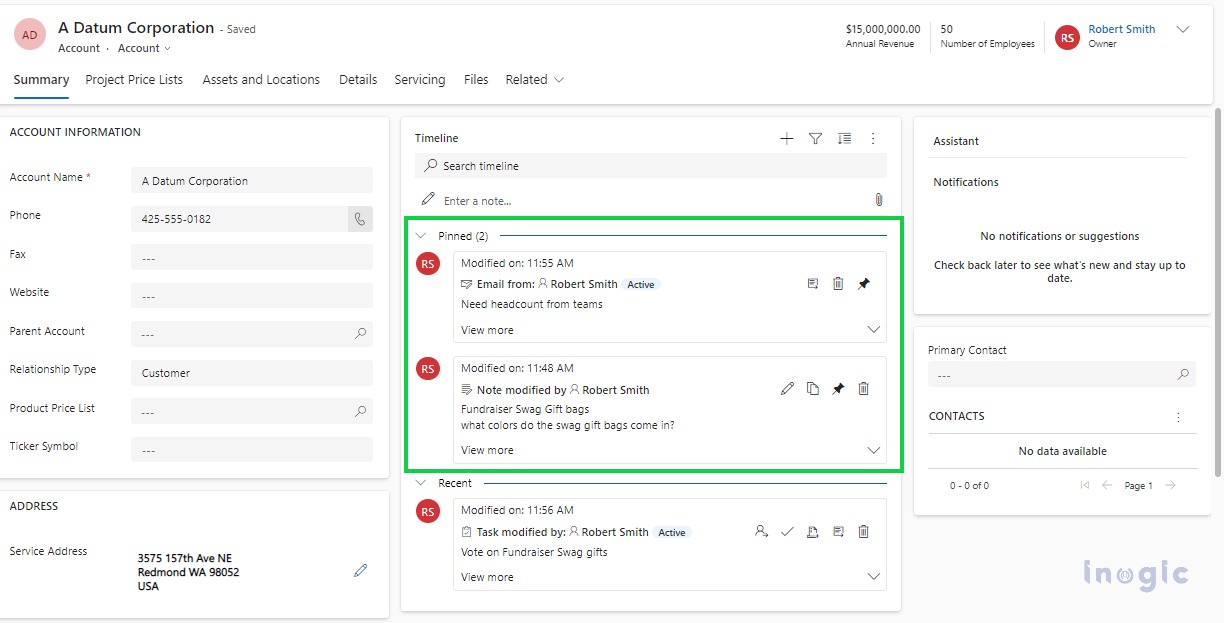Screen dimensions: 1224x623
Task: Click Parent Account lookup search icon
Action: [x=360, y=334]
